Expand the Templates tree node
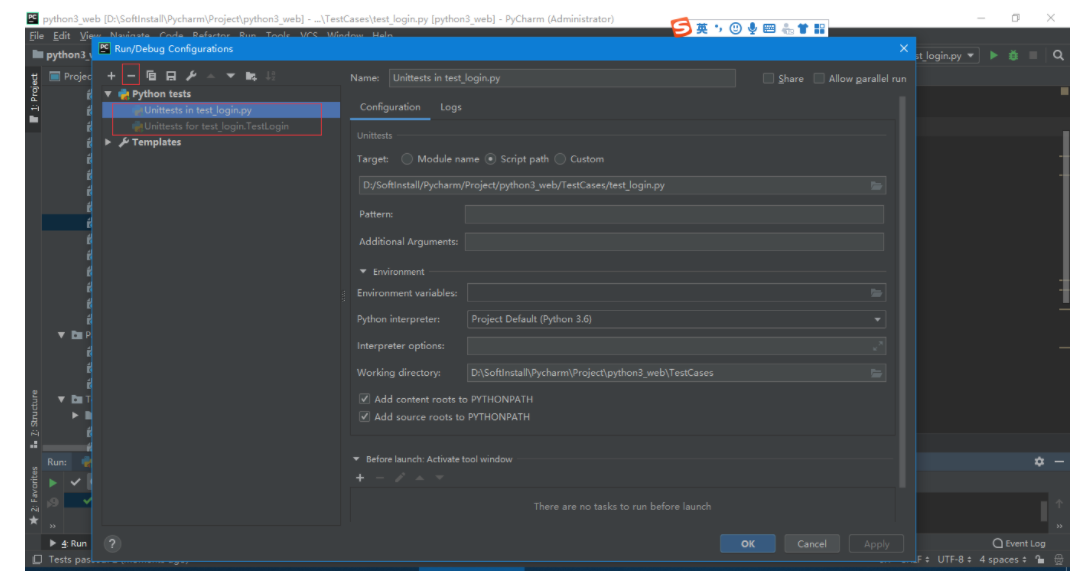Viewport: 1072px width, 586px height. [108, 142]
